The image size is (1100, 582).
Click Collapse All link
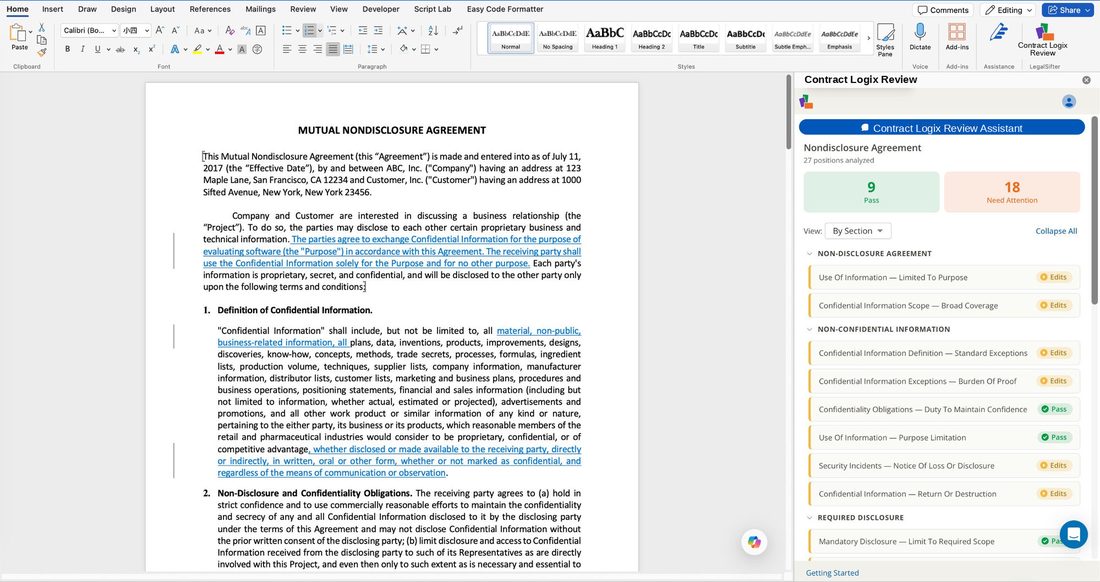1056,231
